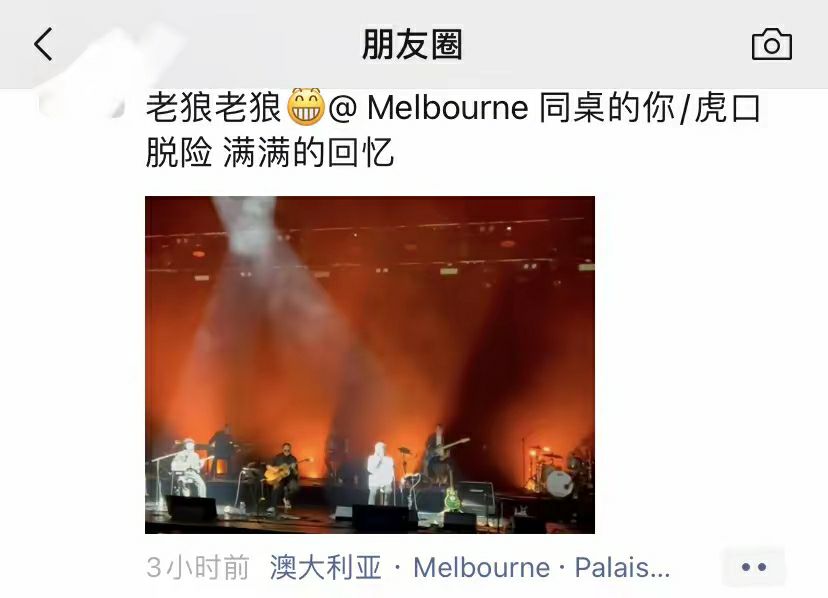
Task: Tap Palais... at the end of the location
Action: coord(623,568)
